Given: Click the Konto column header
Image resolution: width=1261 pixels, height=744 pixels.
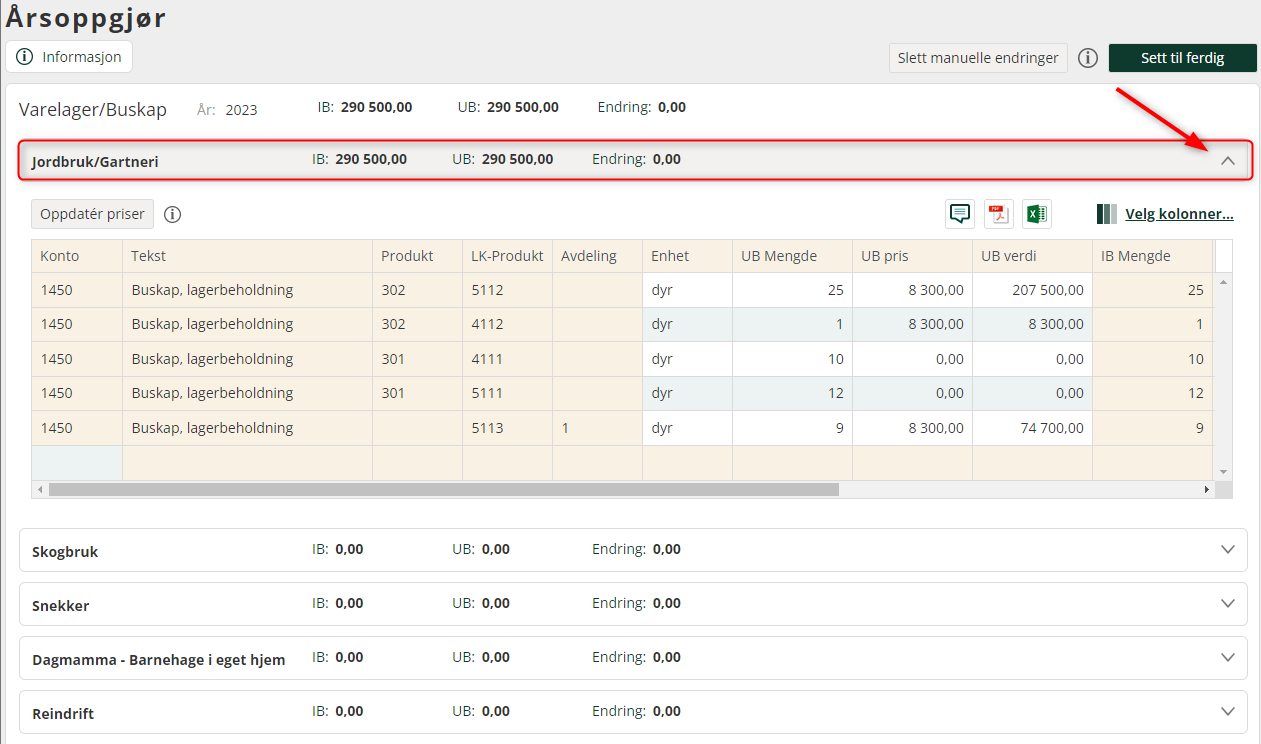Looking at the screenshot, I should pyautogui.click(x=77, y=256).
